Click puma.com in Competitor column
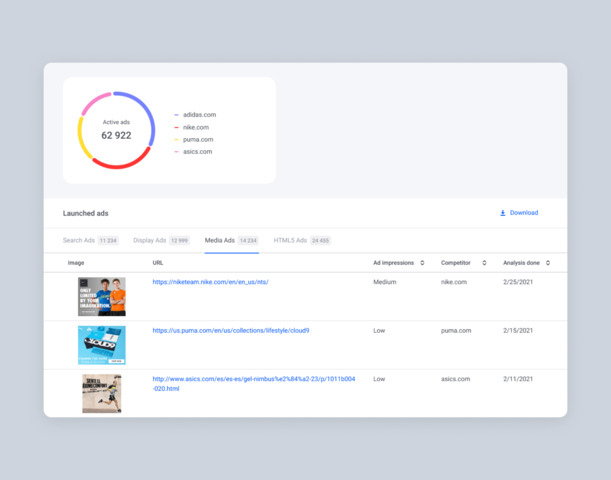This screenshot has height=480, width=611. tap(456, 330)
